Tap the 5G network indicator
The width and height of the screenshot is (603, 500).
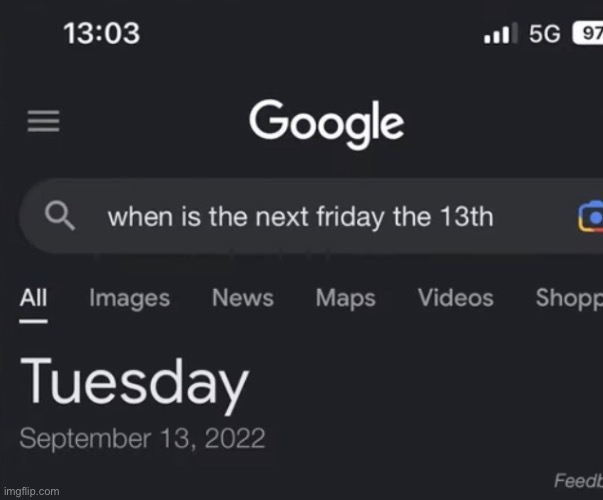click(x=544, y=34)
